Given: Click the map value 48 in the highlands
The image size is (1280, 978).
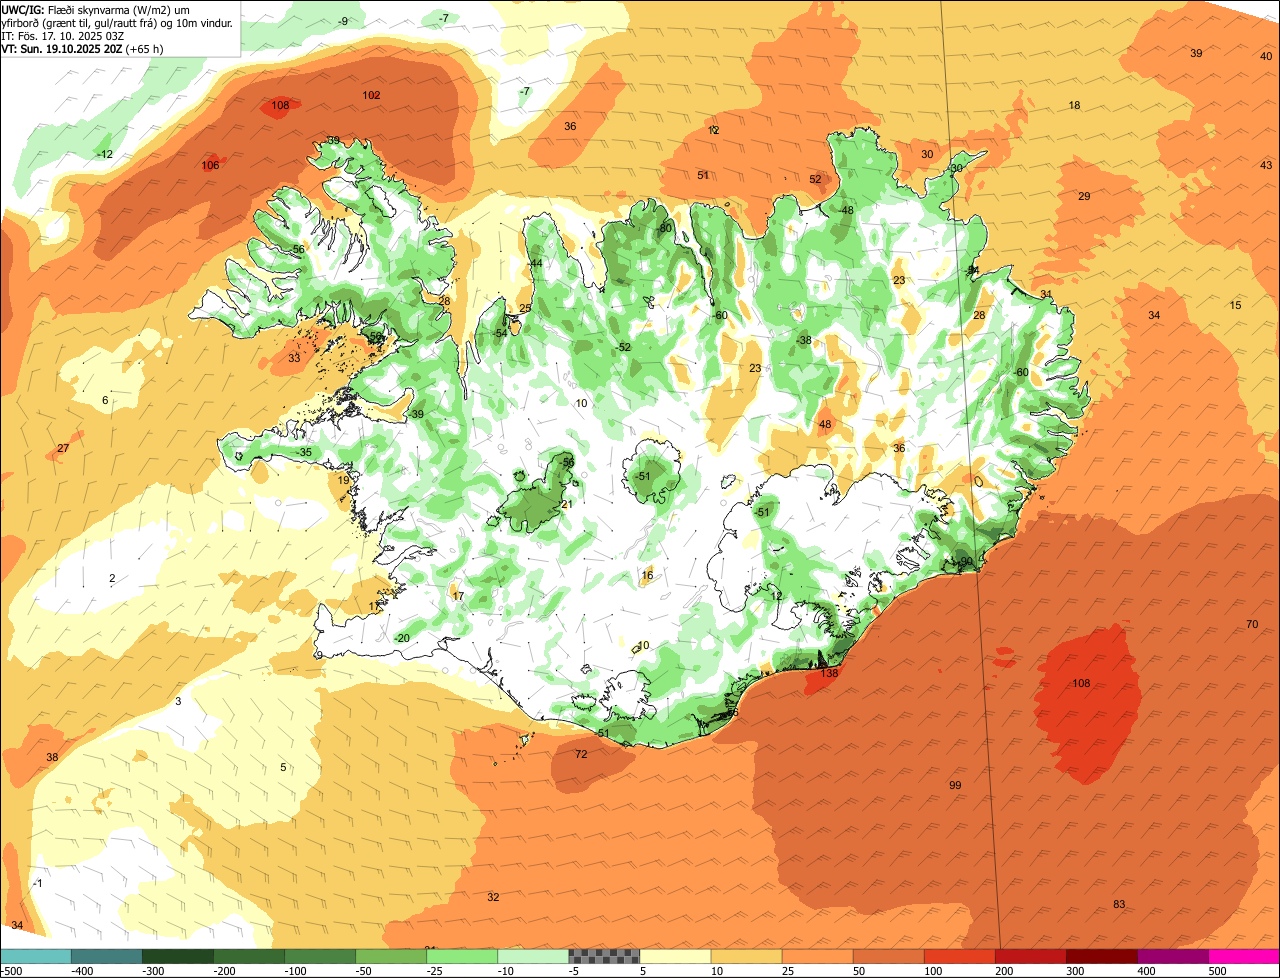Looking at the screenshot, I should (x=825, y=424).
